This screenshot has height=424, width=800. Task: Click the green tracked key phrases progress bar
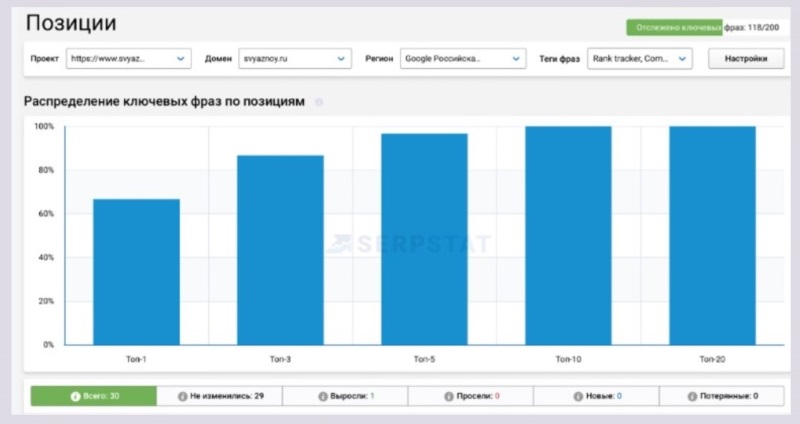pyautogui.click(x=673, y=28)
